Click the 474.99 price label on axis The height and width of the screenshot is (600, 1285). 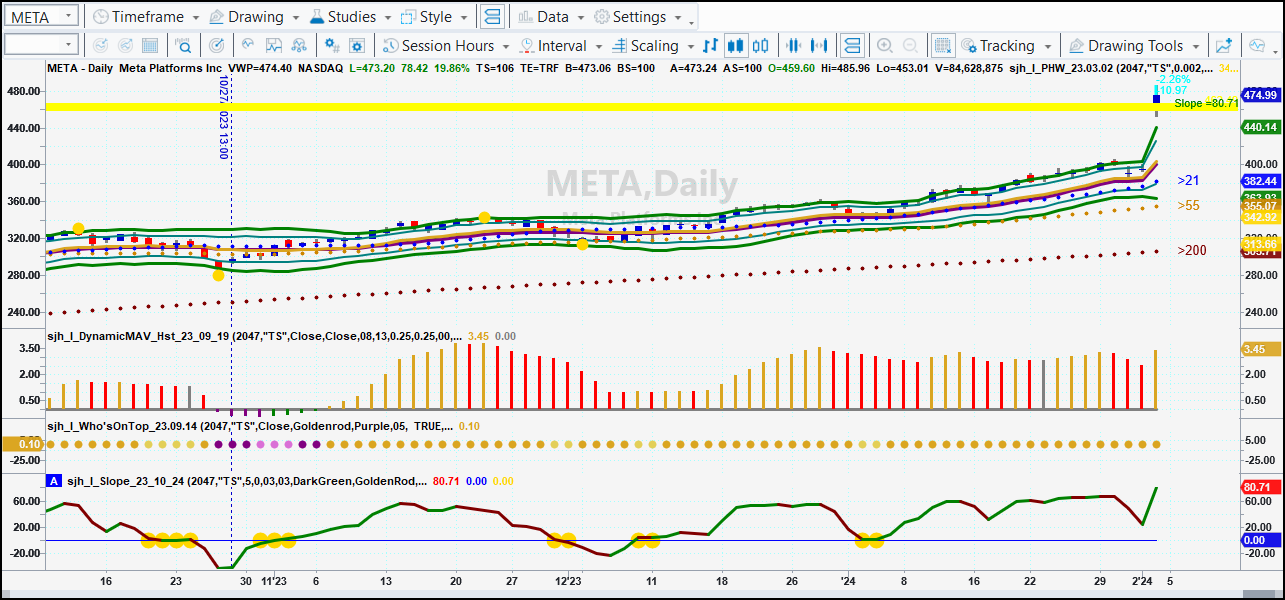point(1261,95)
